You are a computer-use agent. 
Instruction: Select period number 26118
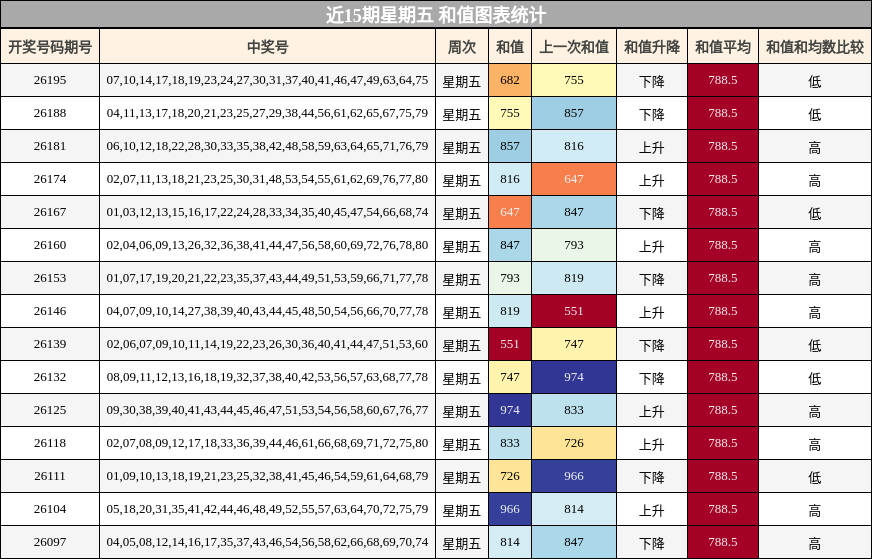pyautogui.click(x=50, y=443)
